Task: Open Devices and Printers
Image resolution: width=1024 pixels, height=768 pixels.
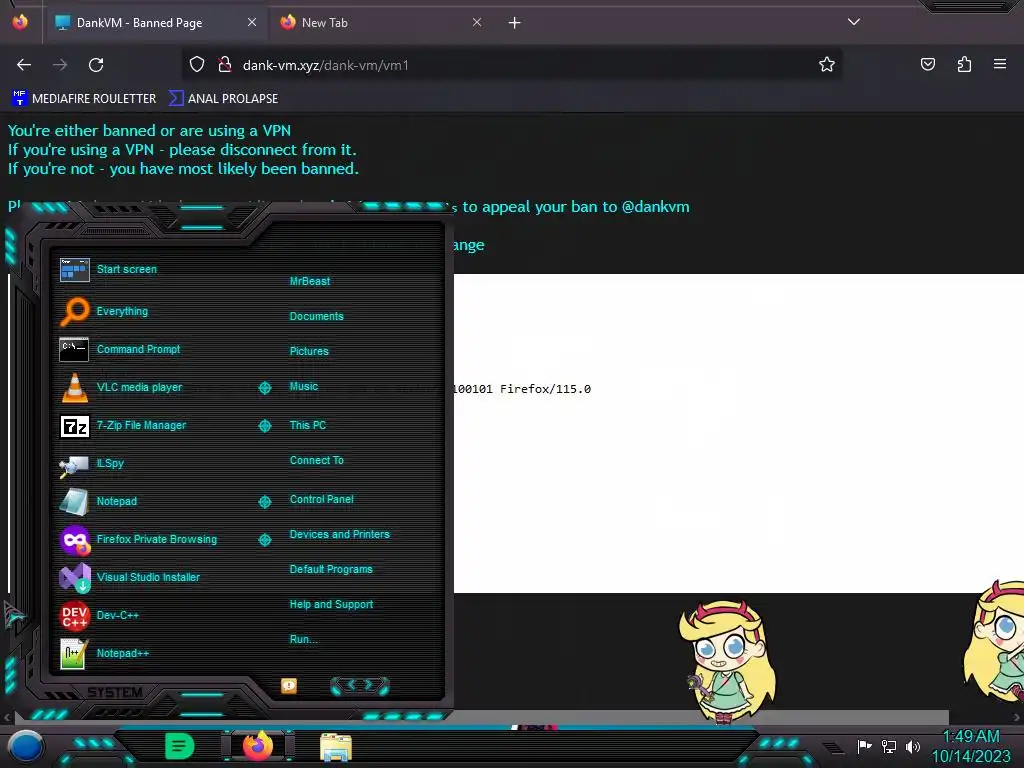Action: tap(340, 534)
